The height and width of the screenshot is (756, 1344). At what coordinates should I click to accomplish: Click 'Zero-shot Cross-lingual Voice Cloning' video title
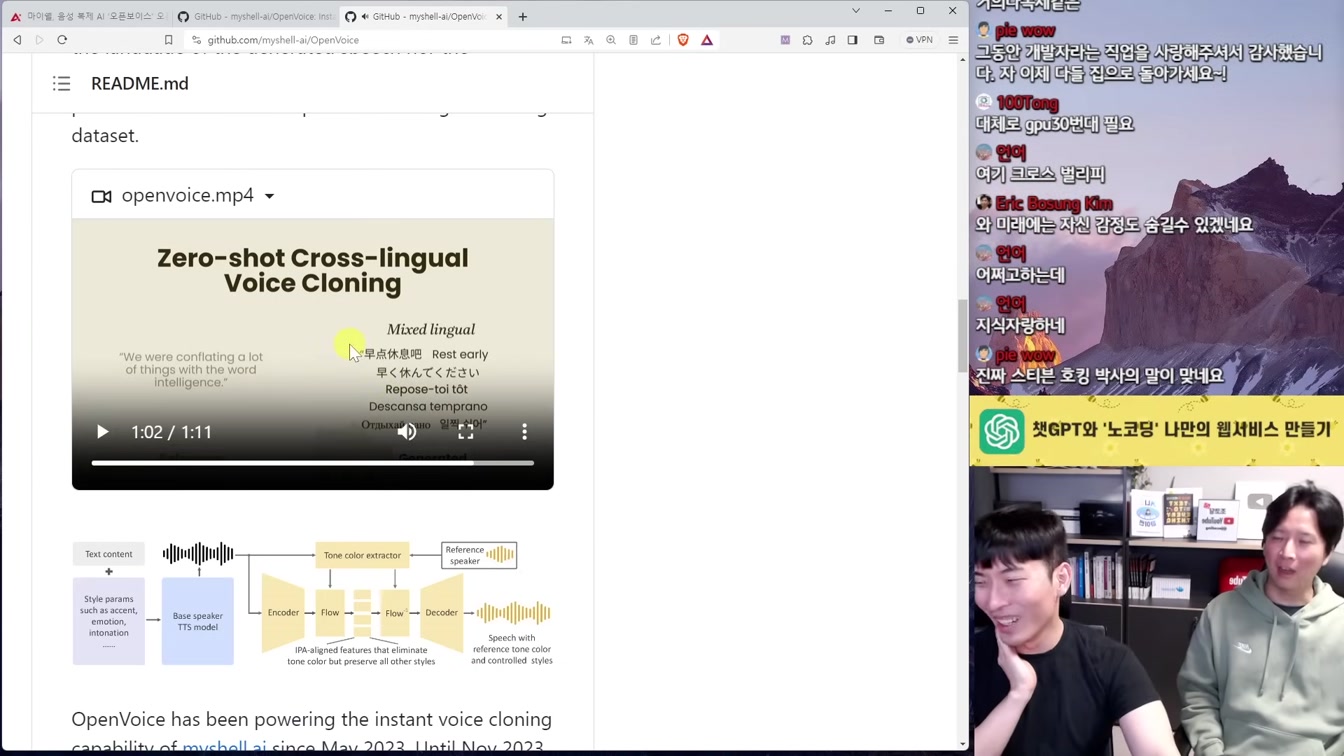pos(313,270)
